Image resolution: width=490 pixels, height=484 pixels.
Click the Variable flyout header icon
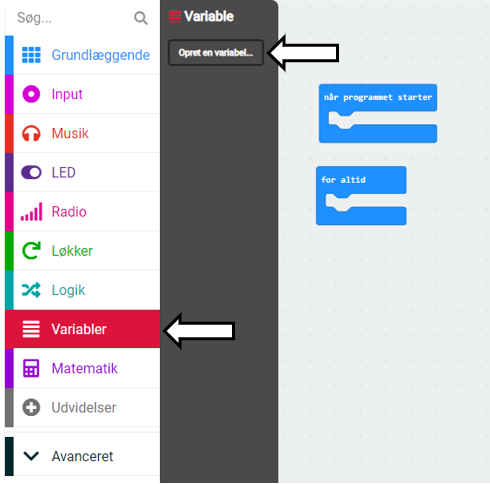click(175, 17)
